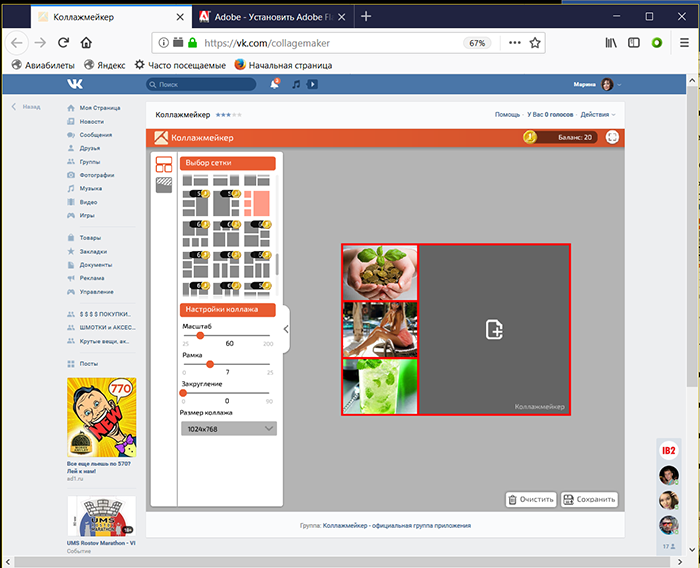Select the grid layout panel icon
This screenshot has height=568, width=700.
point(164,165)
